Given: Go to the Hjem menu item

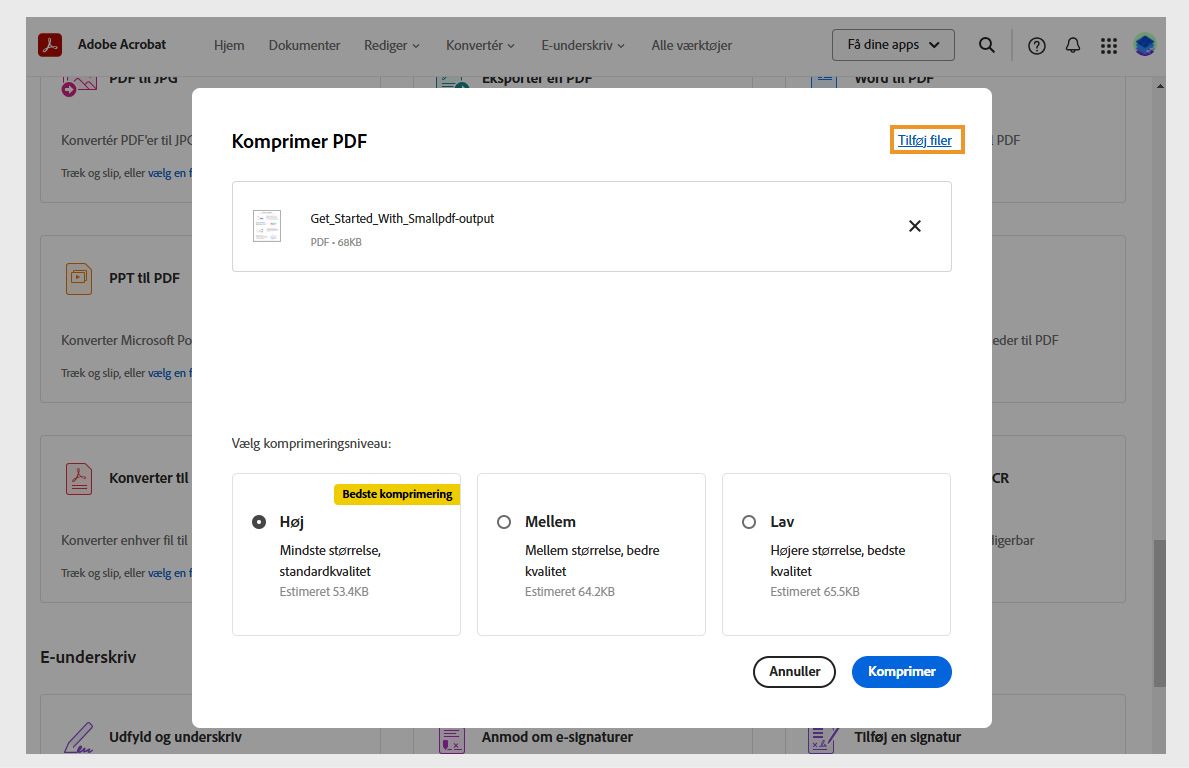Looking at the screenshot, I should (229, 45).
